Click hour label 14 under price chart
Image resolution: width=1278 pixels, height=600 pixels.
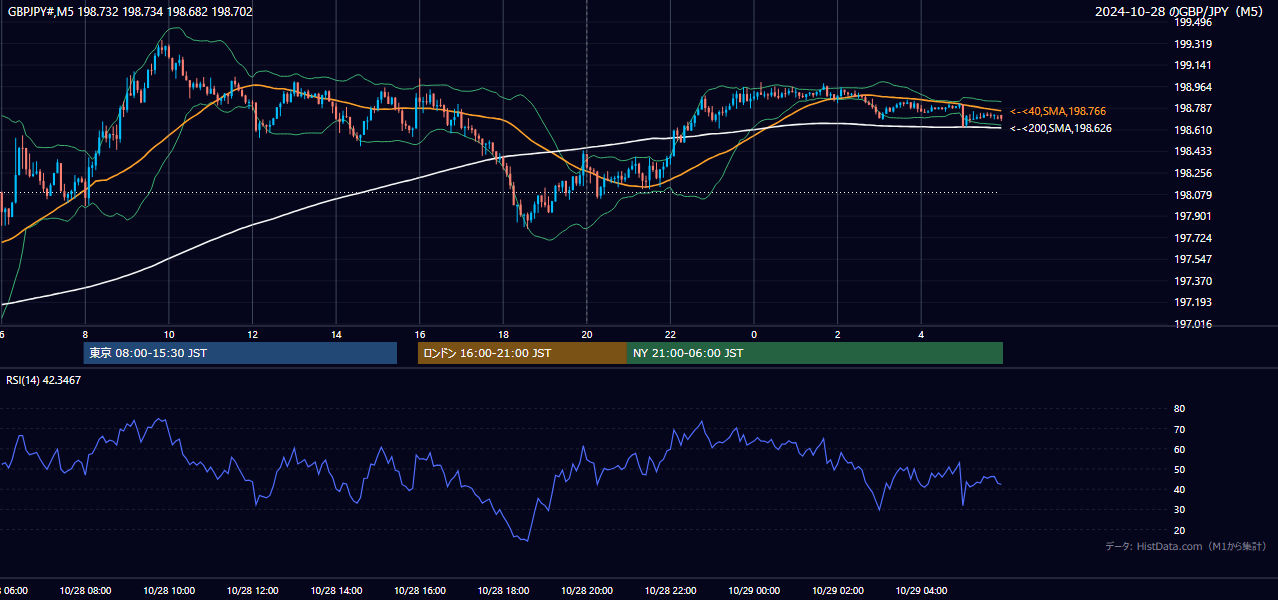(x=336, y=335)
